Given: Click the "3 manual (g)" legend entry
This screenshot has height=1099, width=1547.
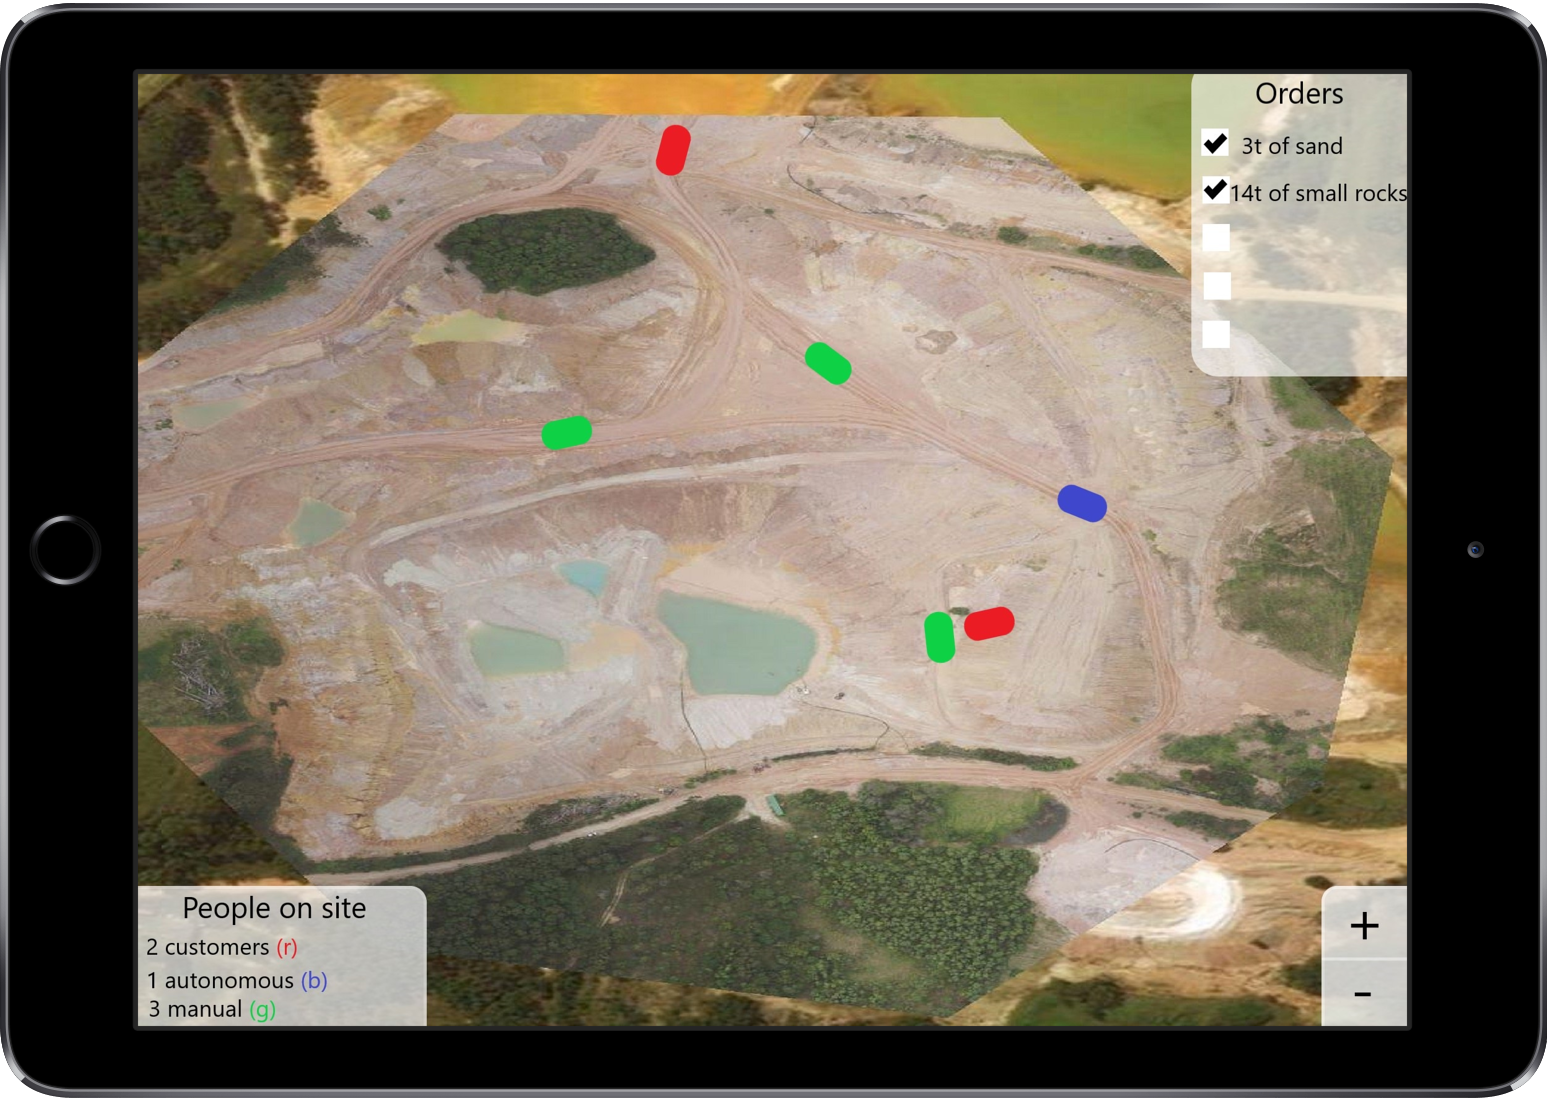Looking at the screenshot, I should (212, 1009).
